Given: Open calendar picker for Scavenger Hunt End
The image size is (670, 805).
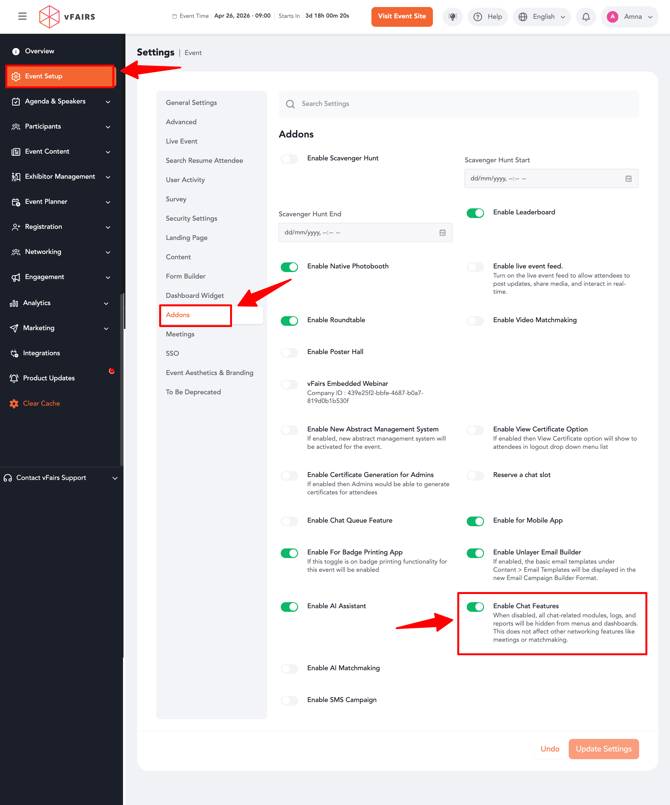Looking at the screenshot, I should pos(442,233).
